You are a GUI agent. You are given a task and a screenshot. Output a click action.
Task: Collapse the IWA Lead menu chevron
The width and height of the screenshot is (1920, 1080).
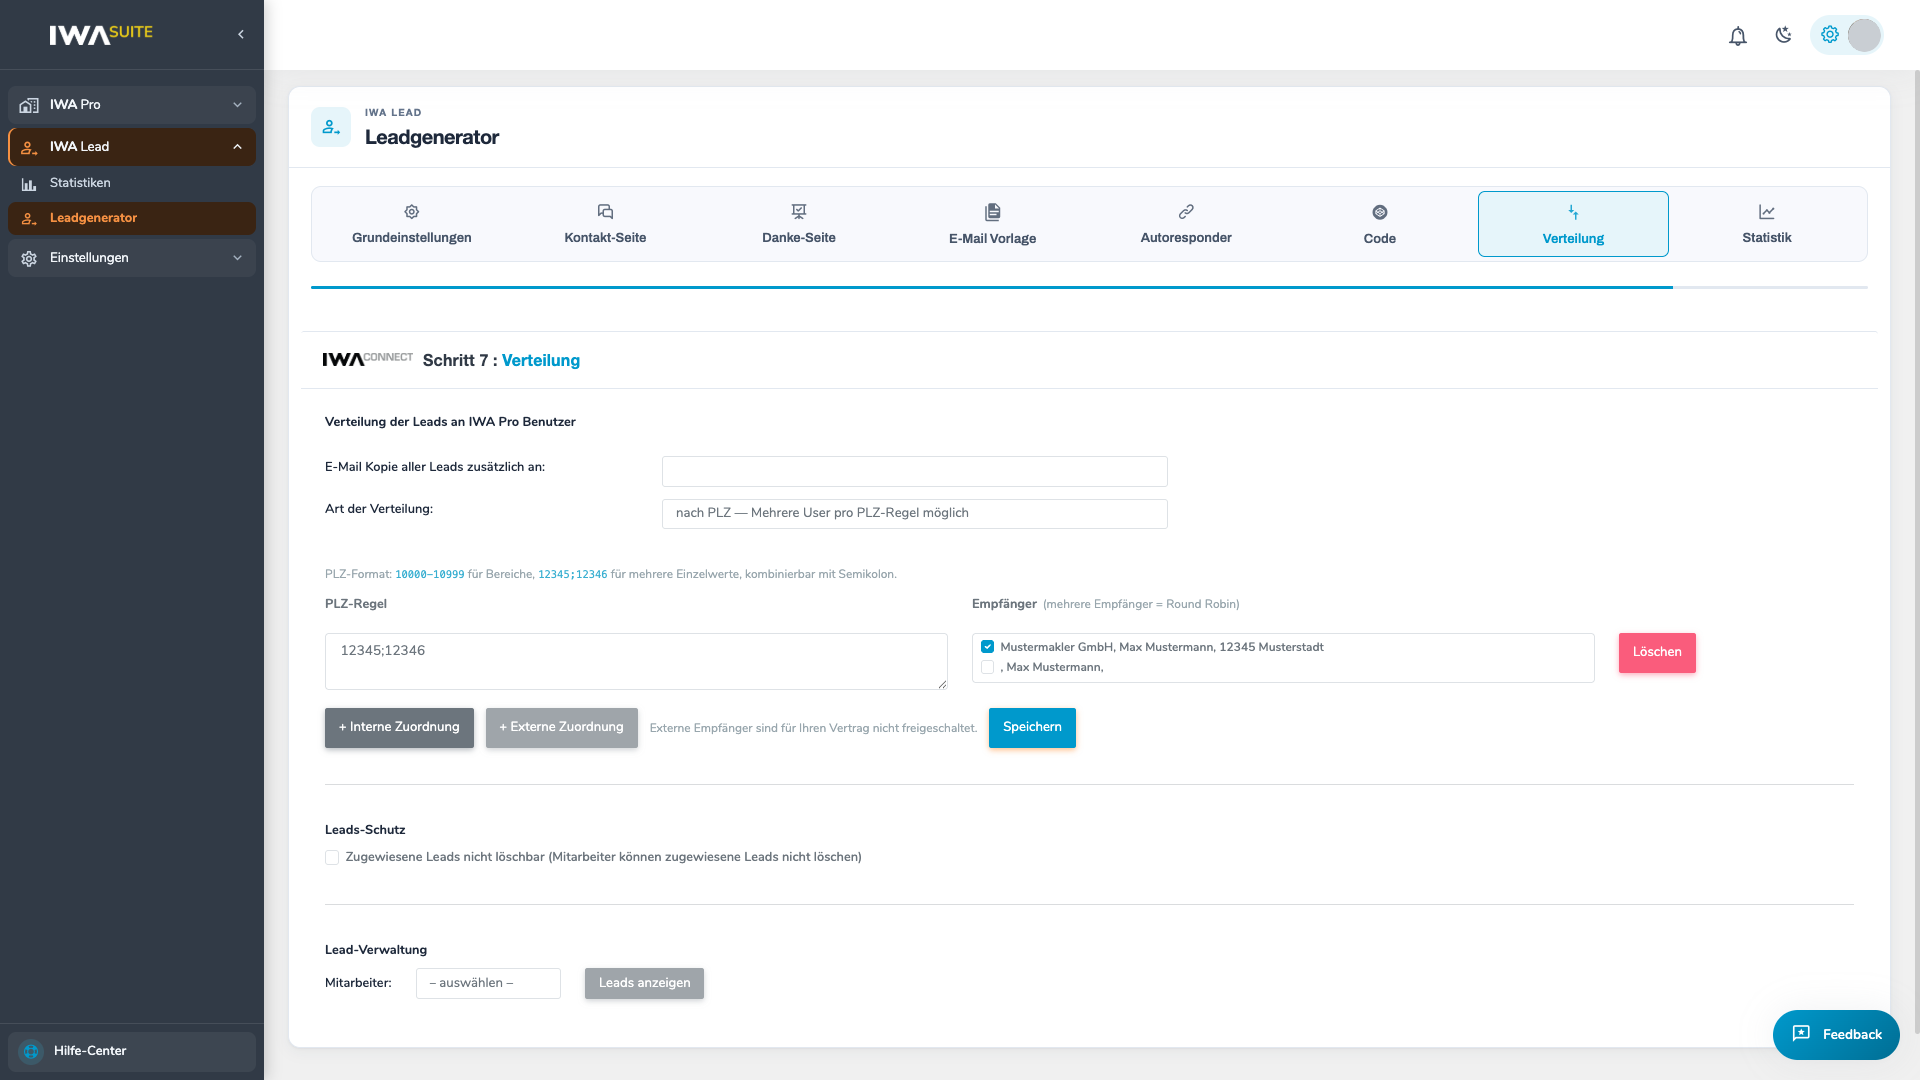(x=237, y=147)
